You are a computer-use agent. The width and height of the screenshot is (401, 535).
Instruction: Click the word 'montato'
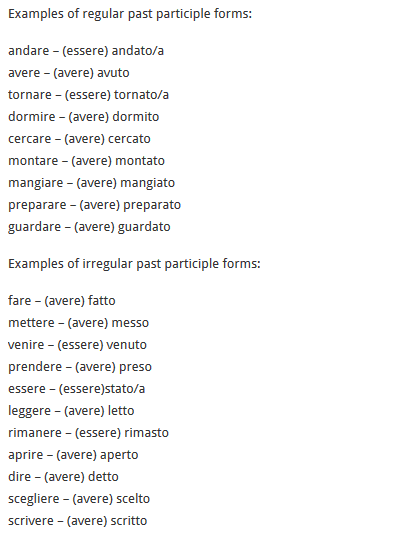tap(141, 161)
